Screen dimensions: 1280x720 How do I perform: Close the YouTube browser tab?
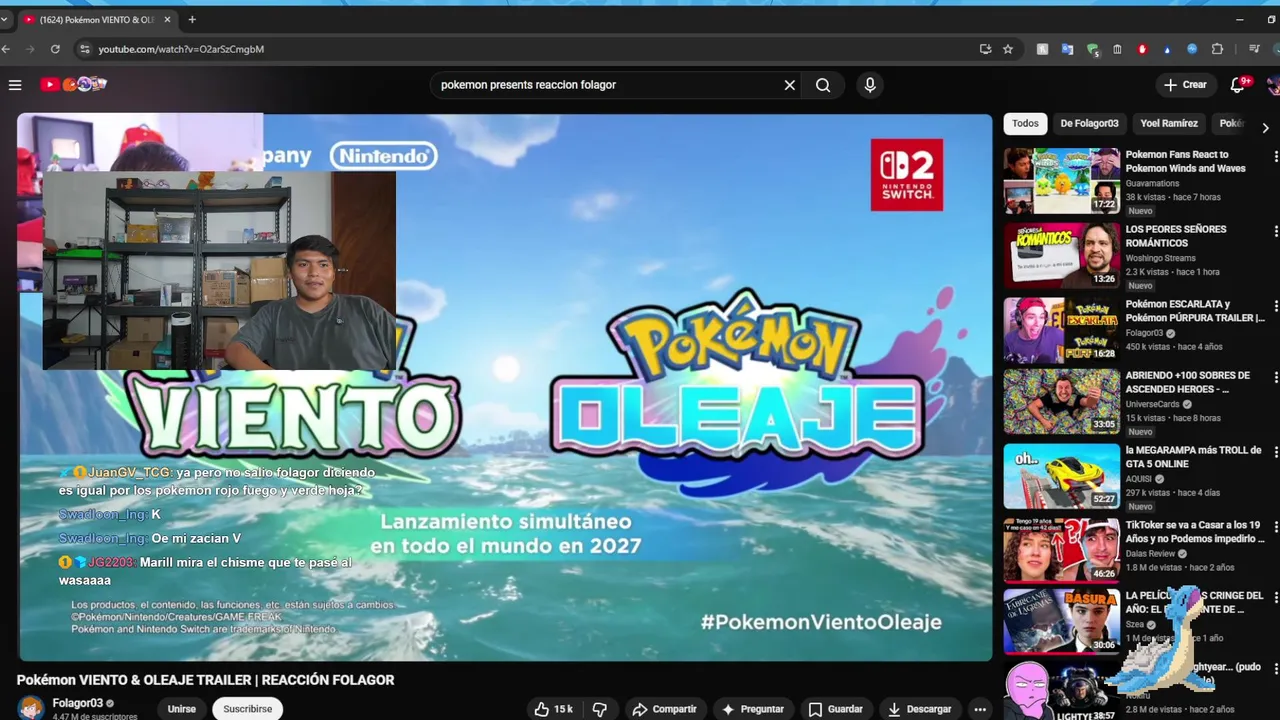(x=167, y=19)
